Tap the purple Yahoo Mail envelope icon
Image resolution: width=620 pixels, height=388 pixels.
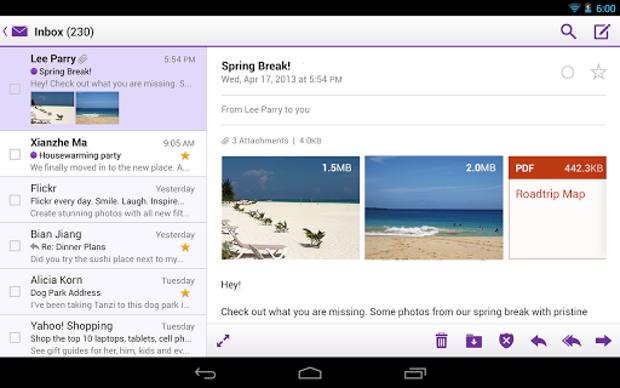click(20, 31)
